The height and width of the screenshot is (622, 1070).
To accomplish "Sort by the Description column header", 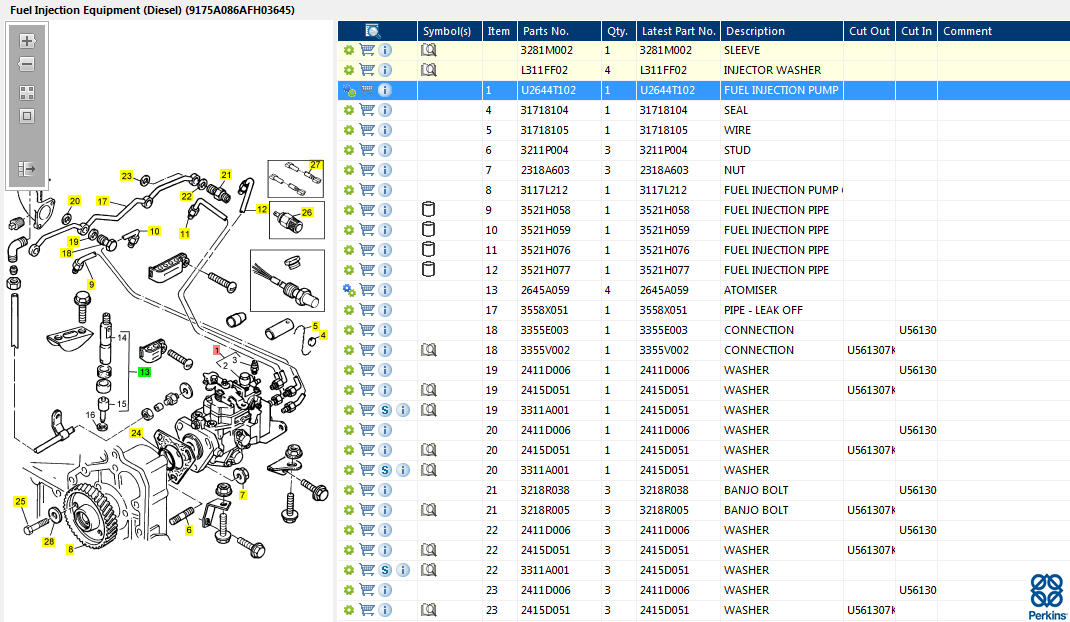I will pos(755,31).
